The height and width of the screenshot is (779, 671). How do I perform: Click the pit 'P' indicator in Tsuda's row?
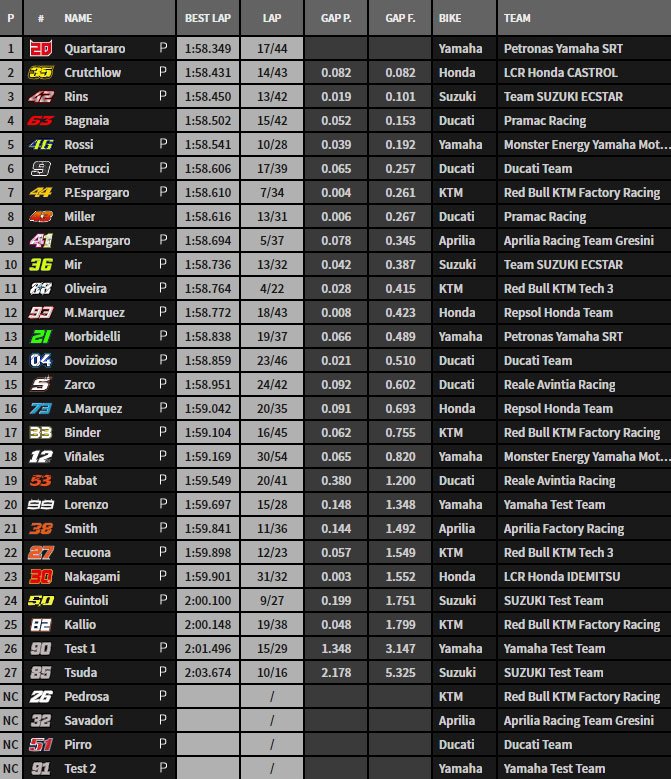(x=163, y=672)
